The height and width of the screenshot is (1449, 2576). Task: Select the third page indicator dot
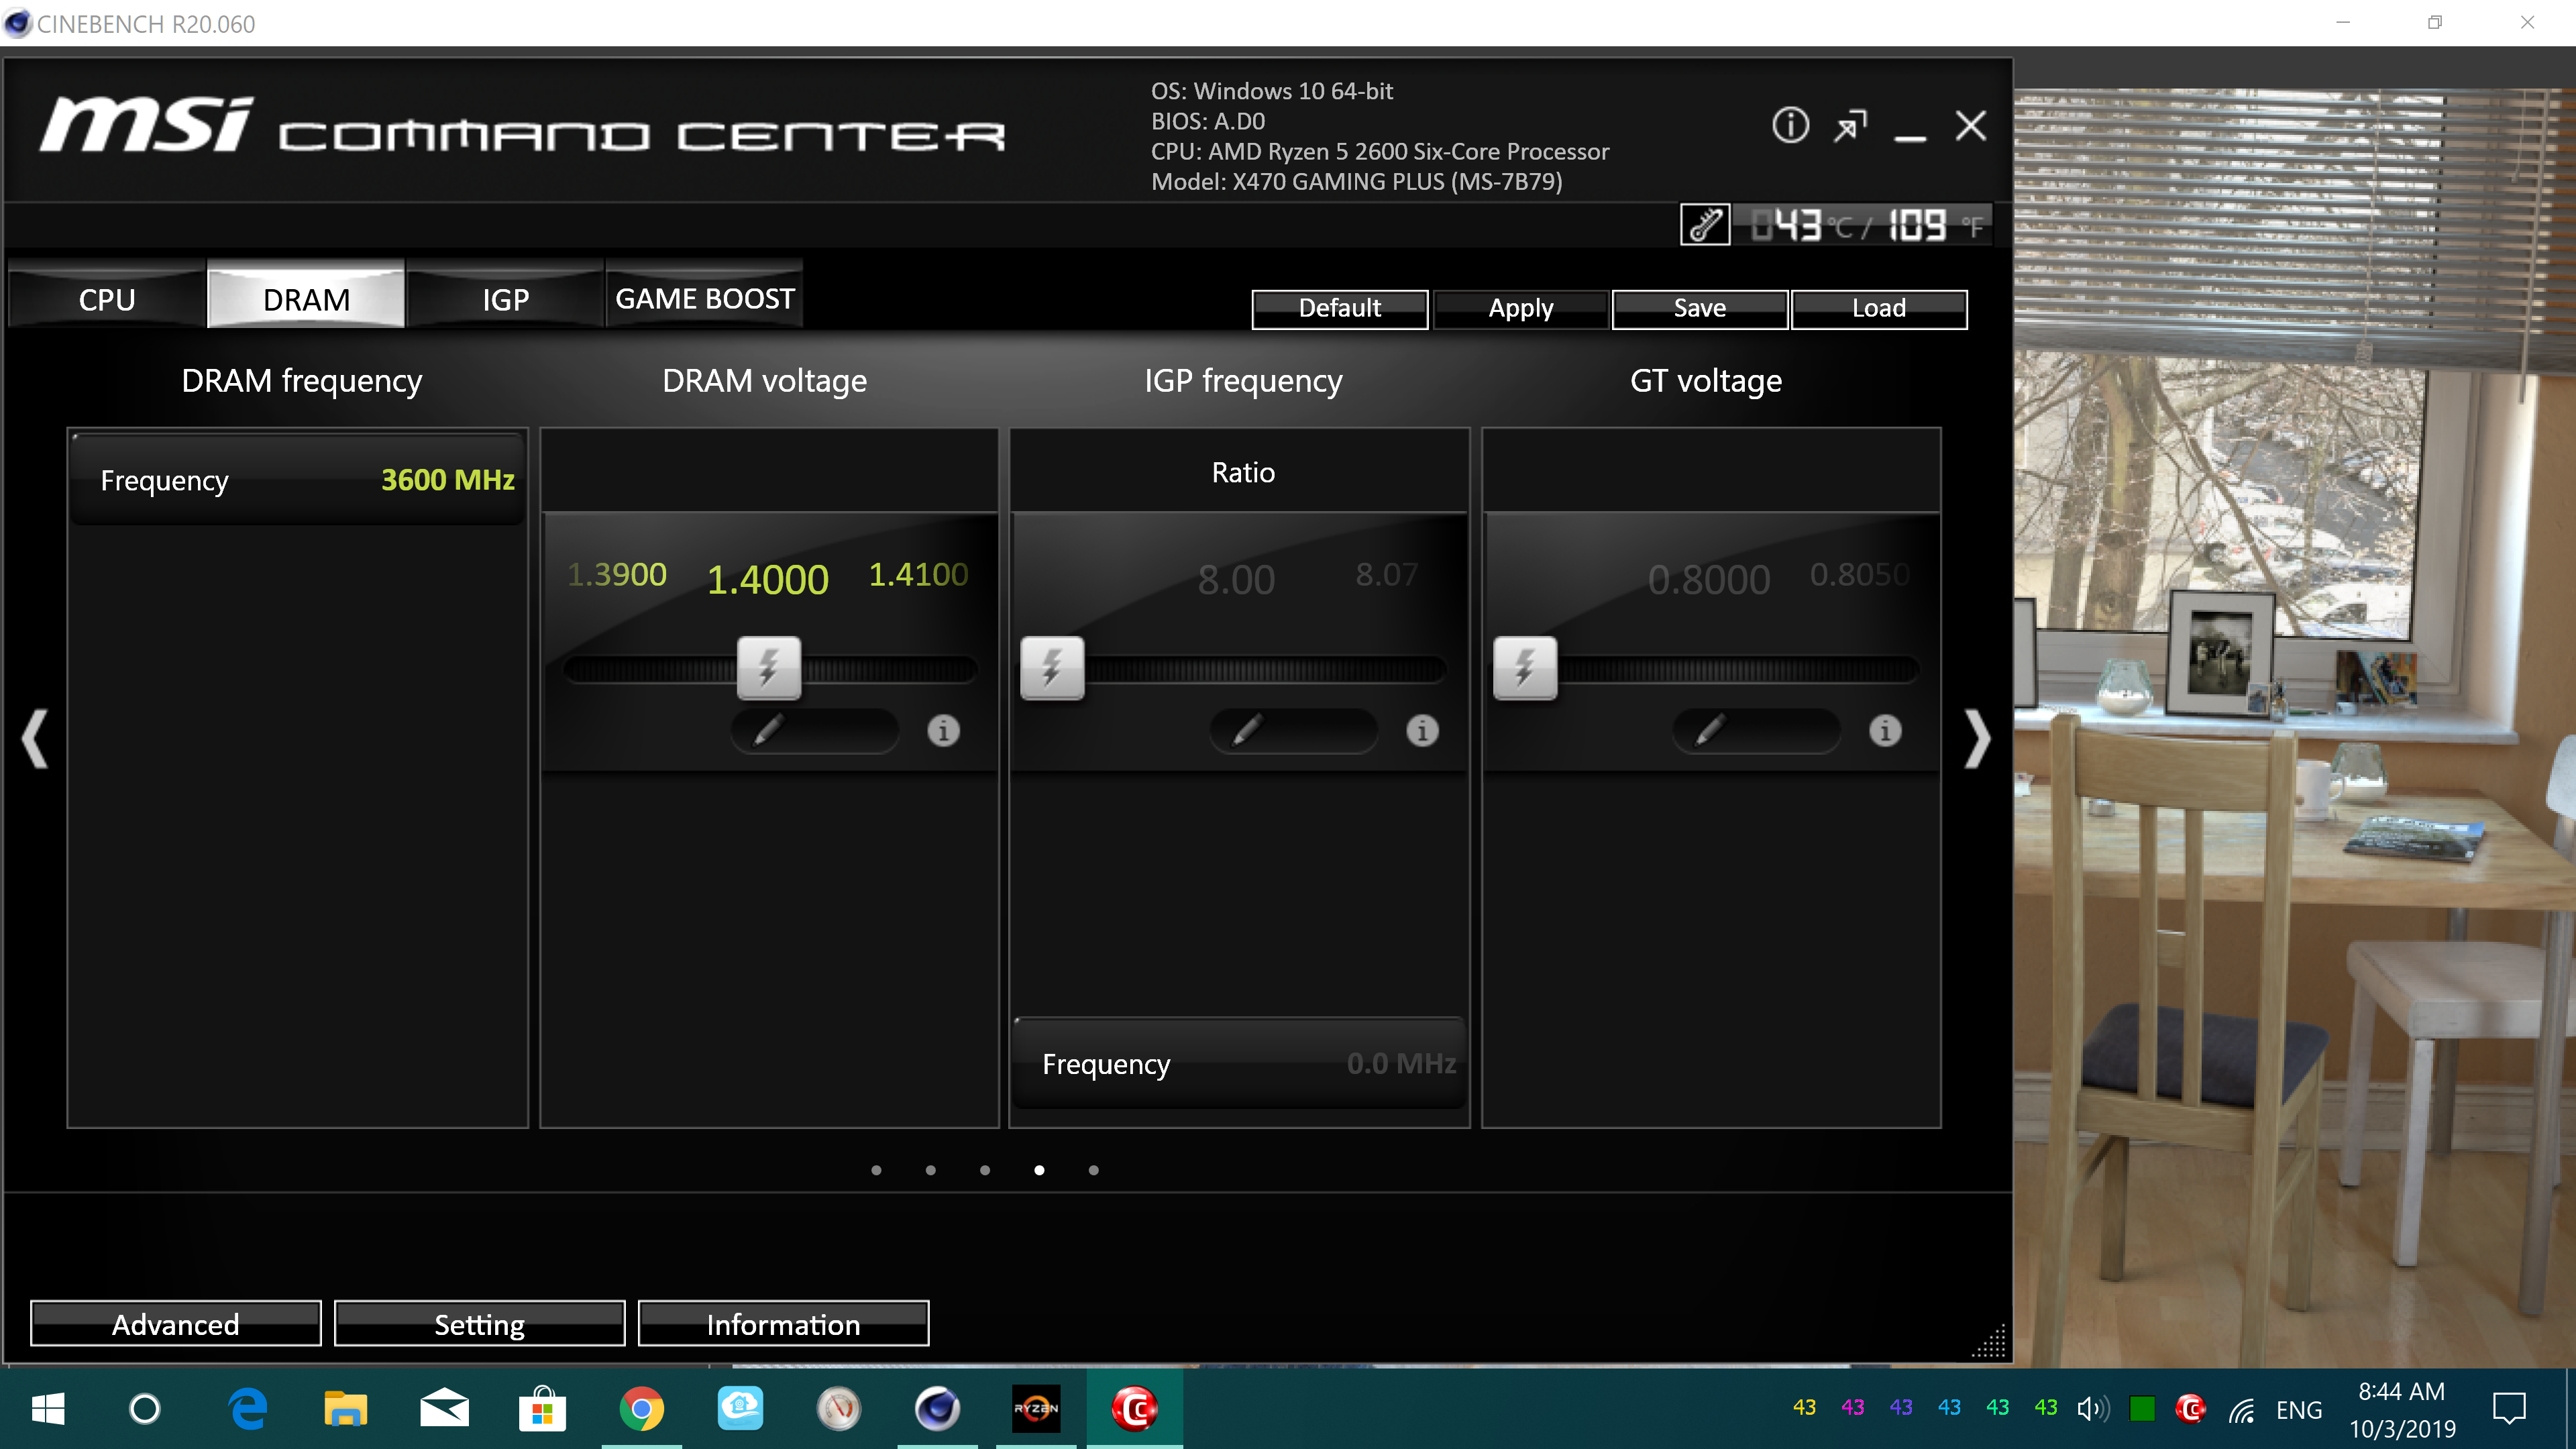(985, 1170)
